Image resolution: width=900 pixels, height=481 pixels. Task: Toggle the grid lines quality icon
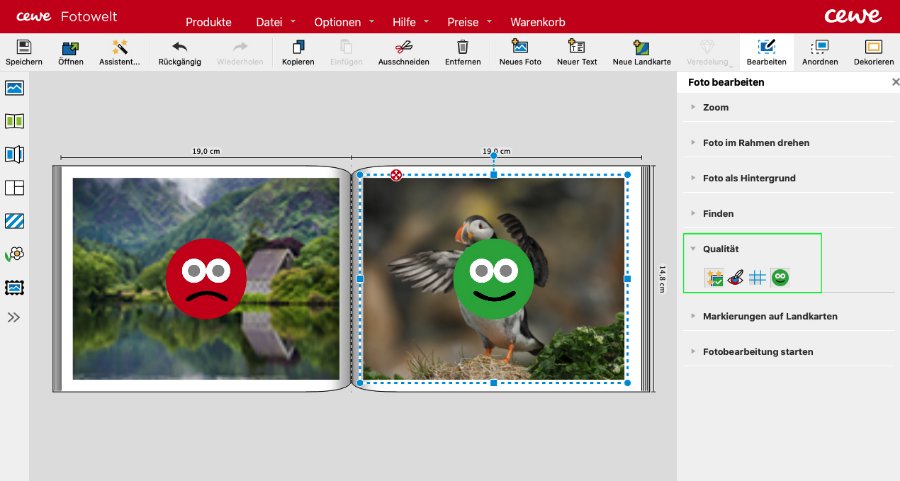[x=757, y=278]
